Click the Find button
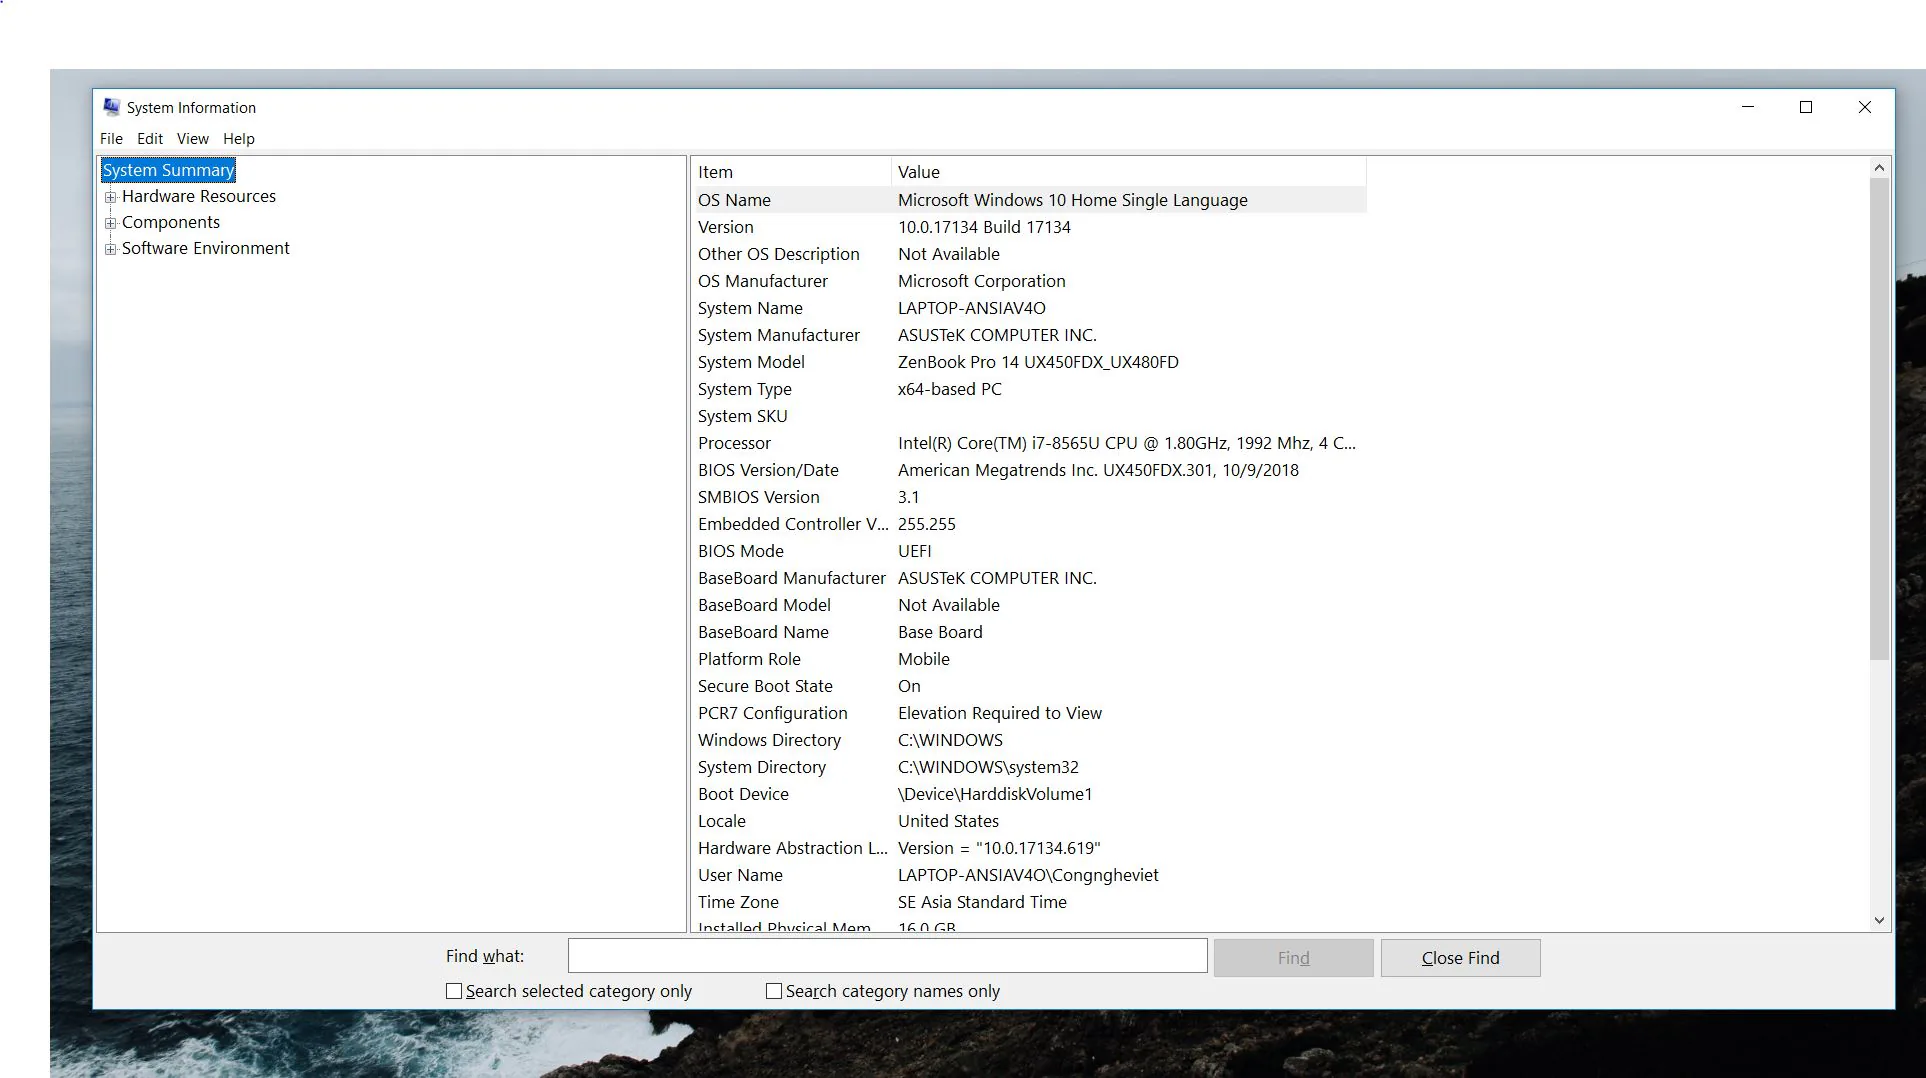The height and width of the screenshot is (1078, 1926). point(1293,958)
